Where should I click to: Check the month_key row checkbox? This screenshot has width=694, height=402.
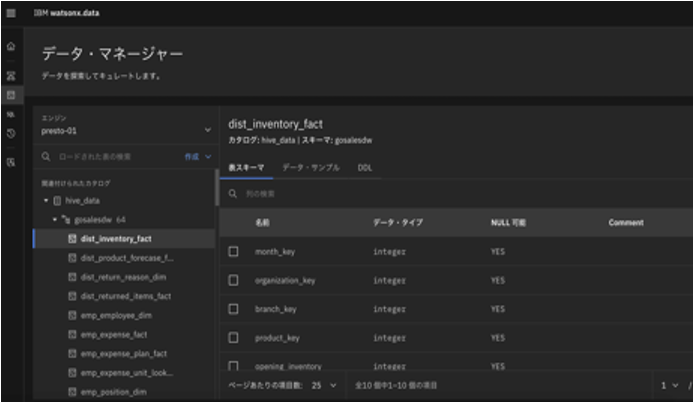click(233, 251)
